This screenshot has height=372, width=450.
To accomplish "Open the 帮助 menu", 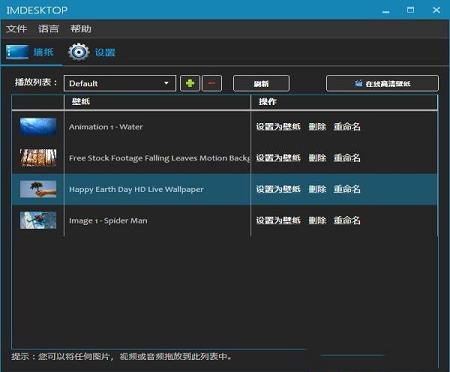I will [81, 29].
